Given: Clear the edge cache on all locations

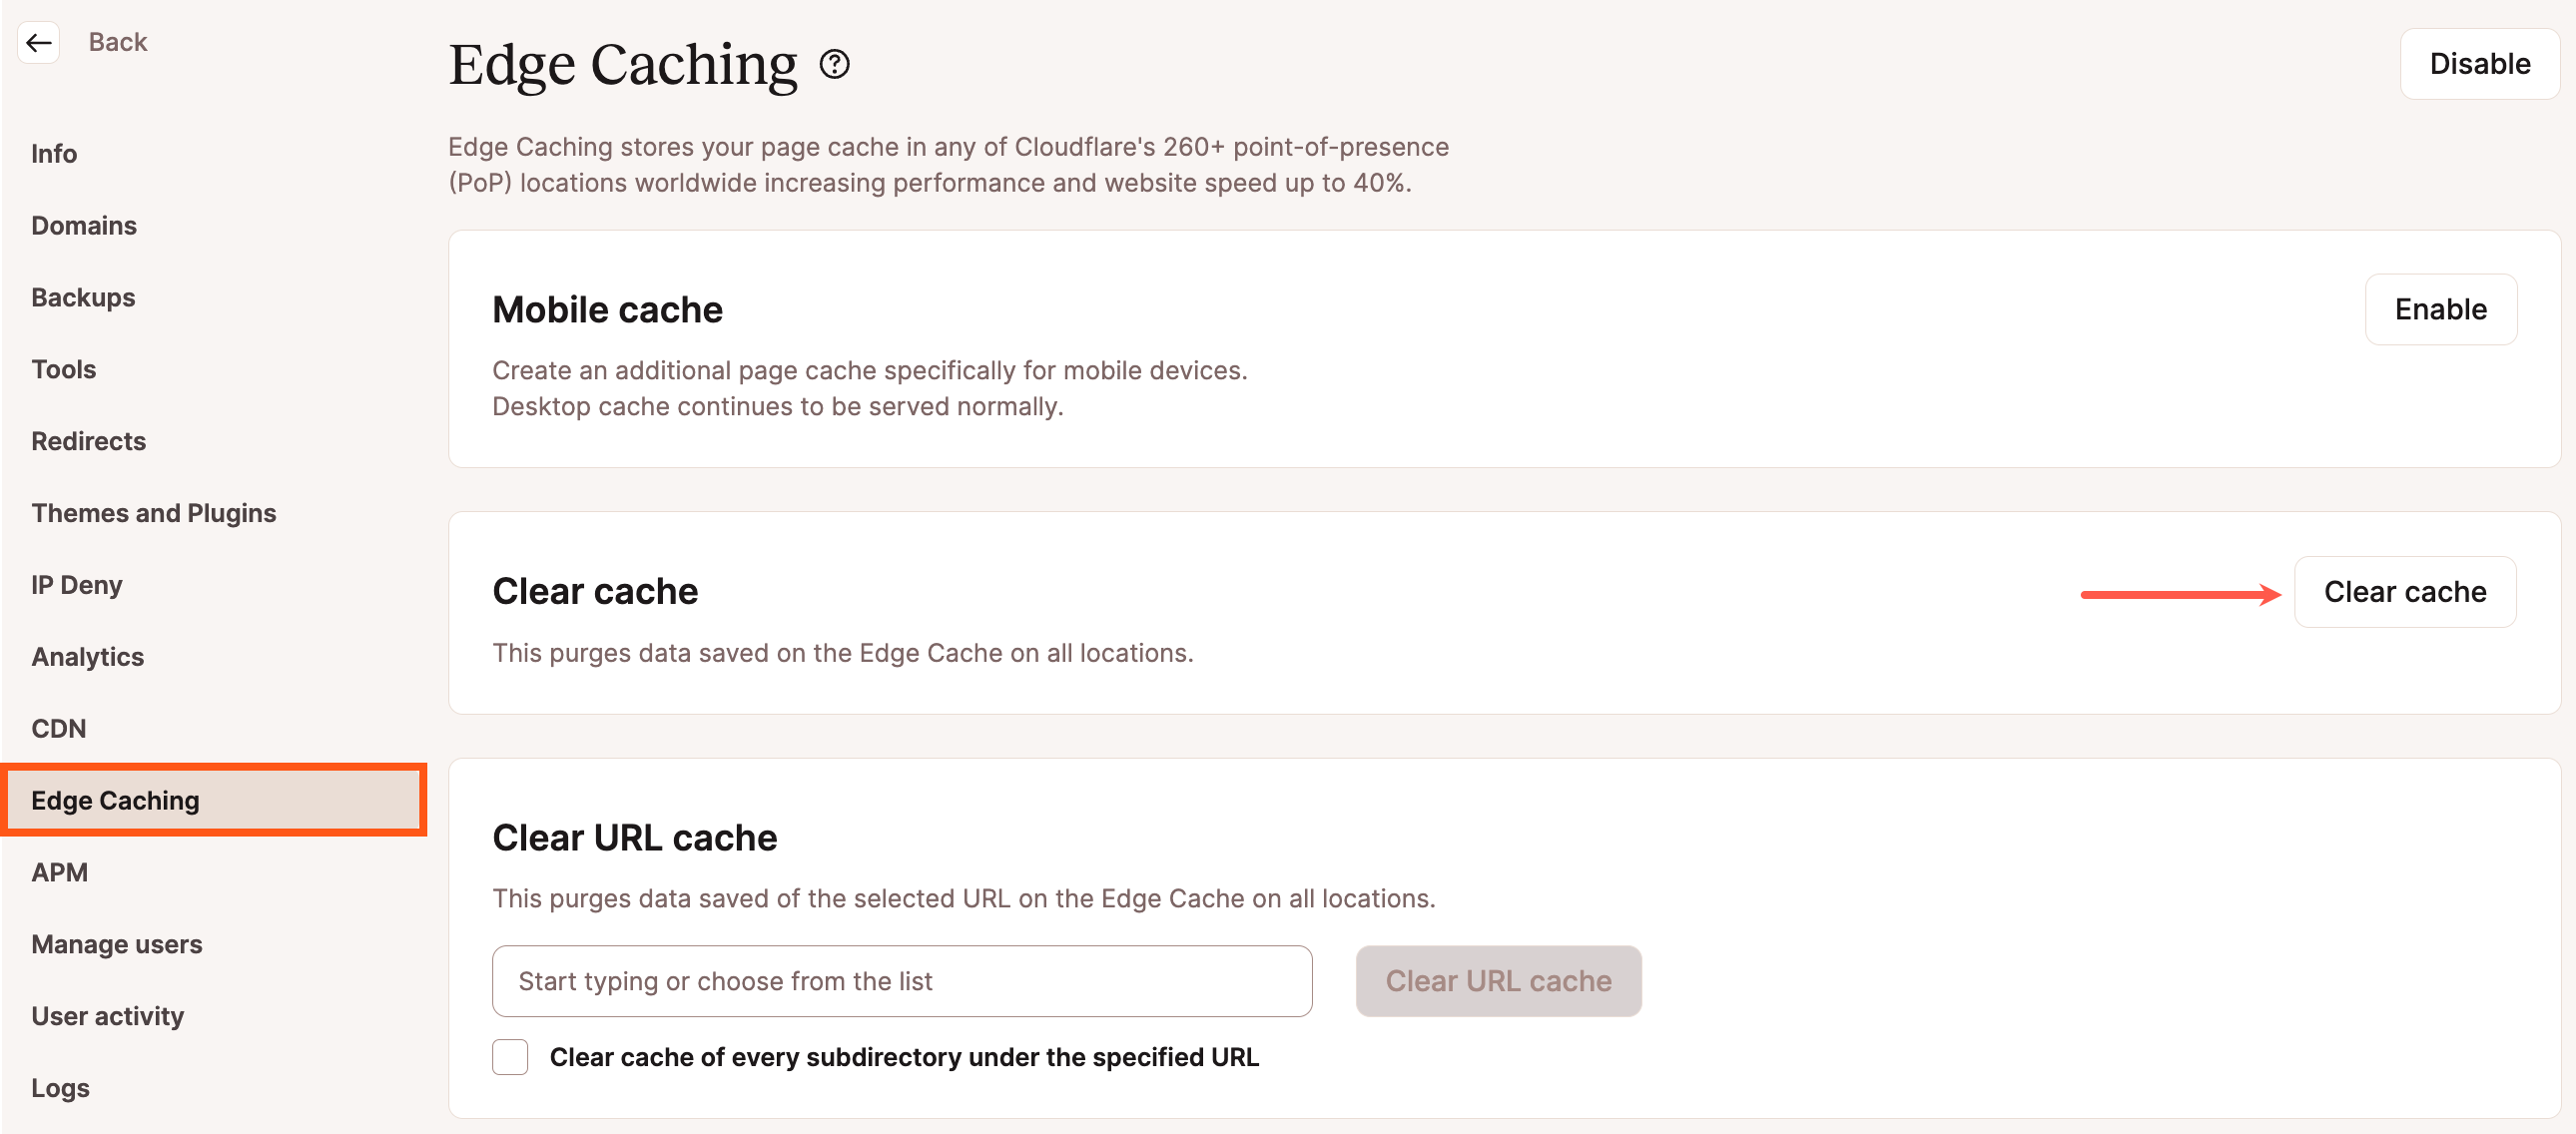Looking at the screenshot, I should 2406,591.
